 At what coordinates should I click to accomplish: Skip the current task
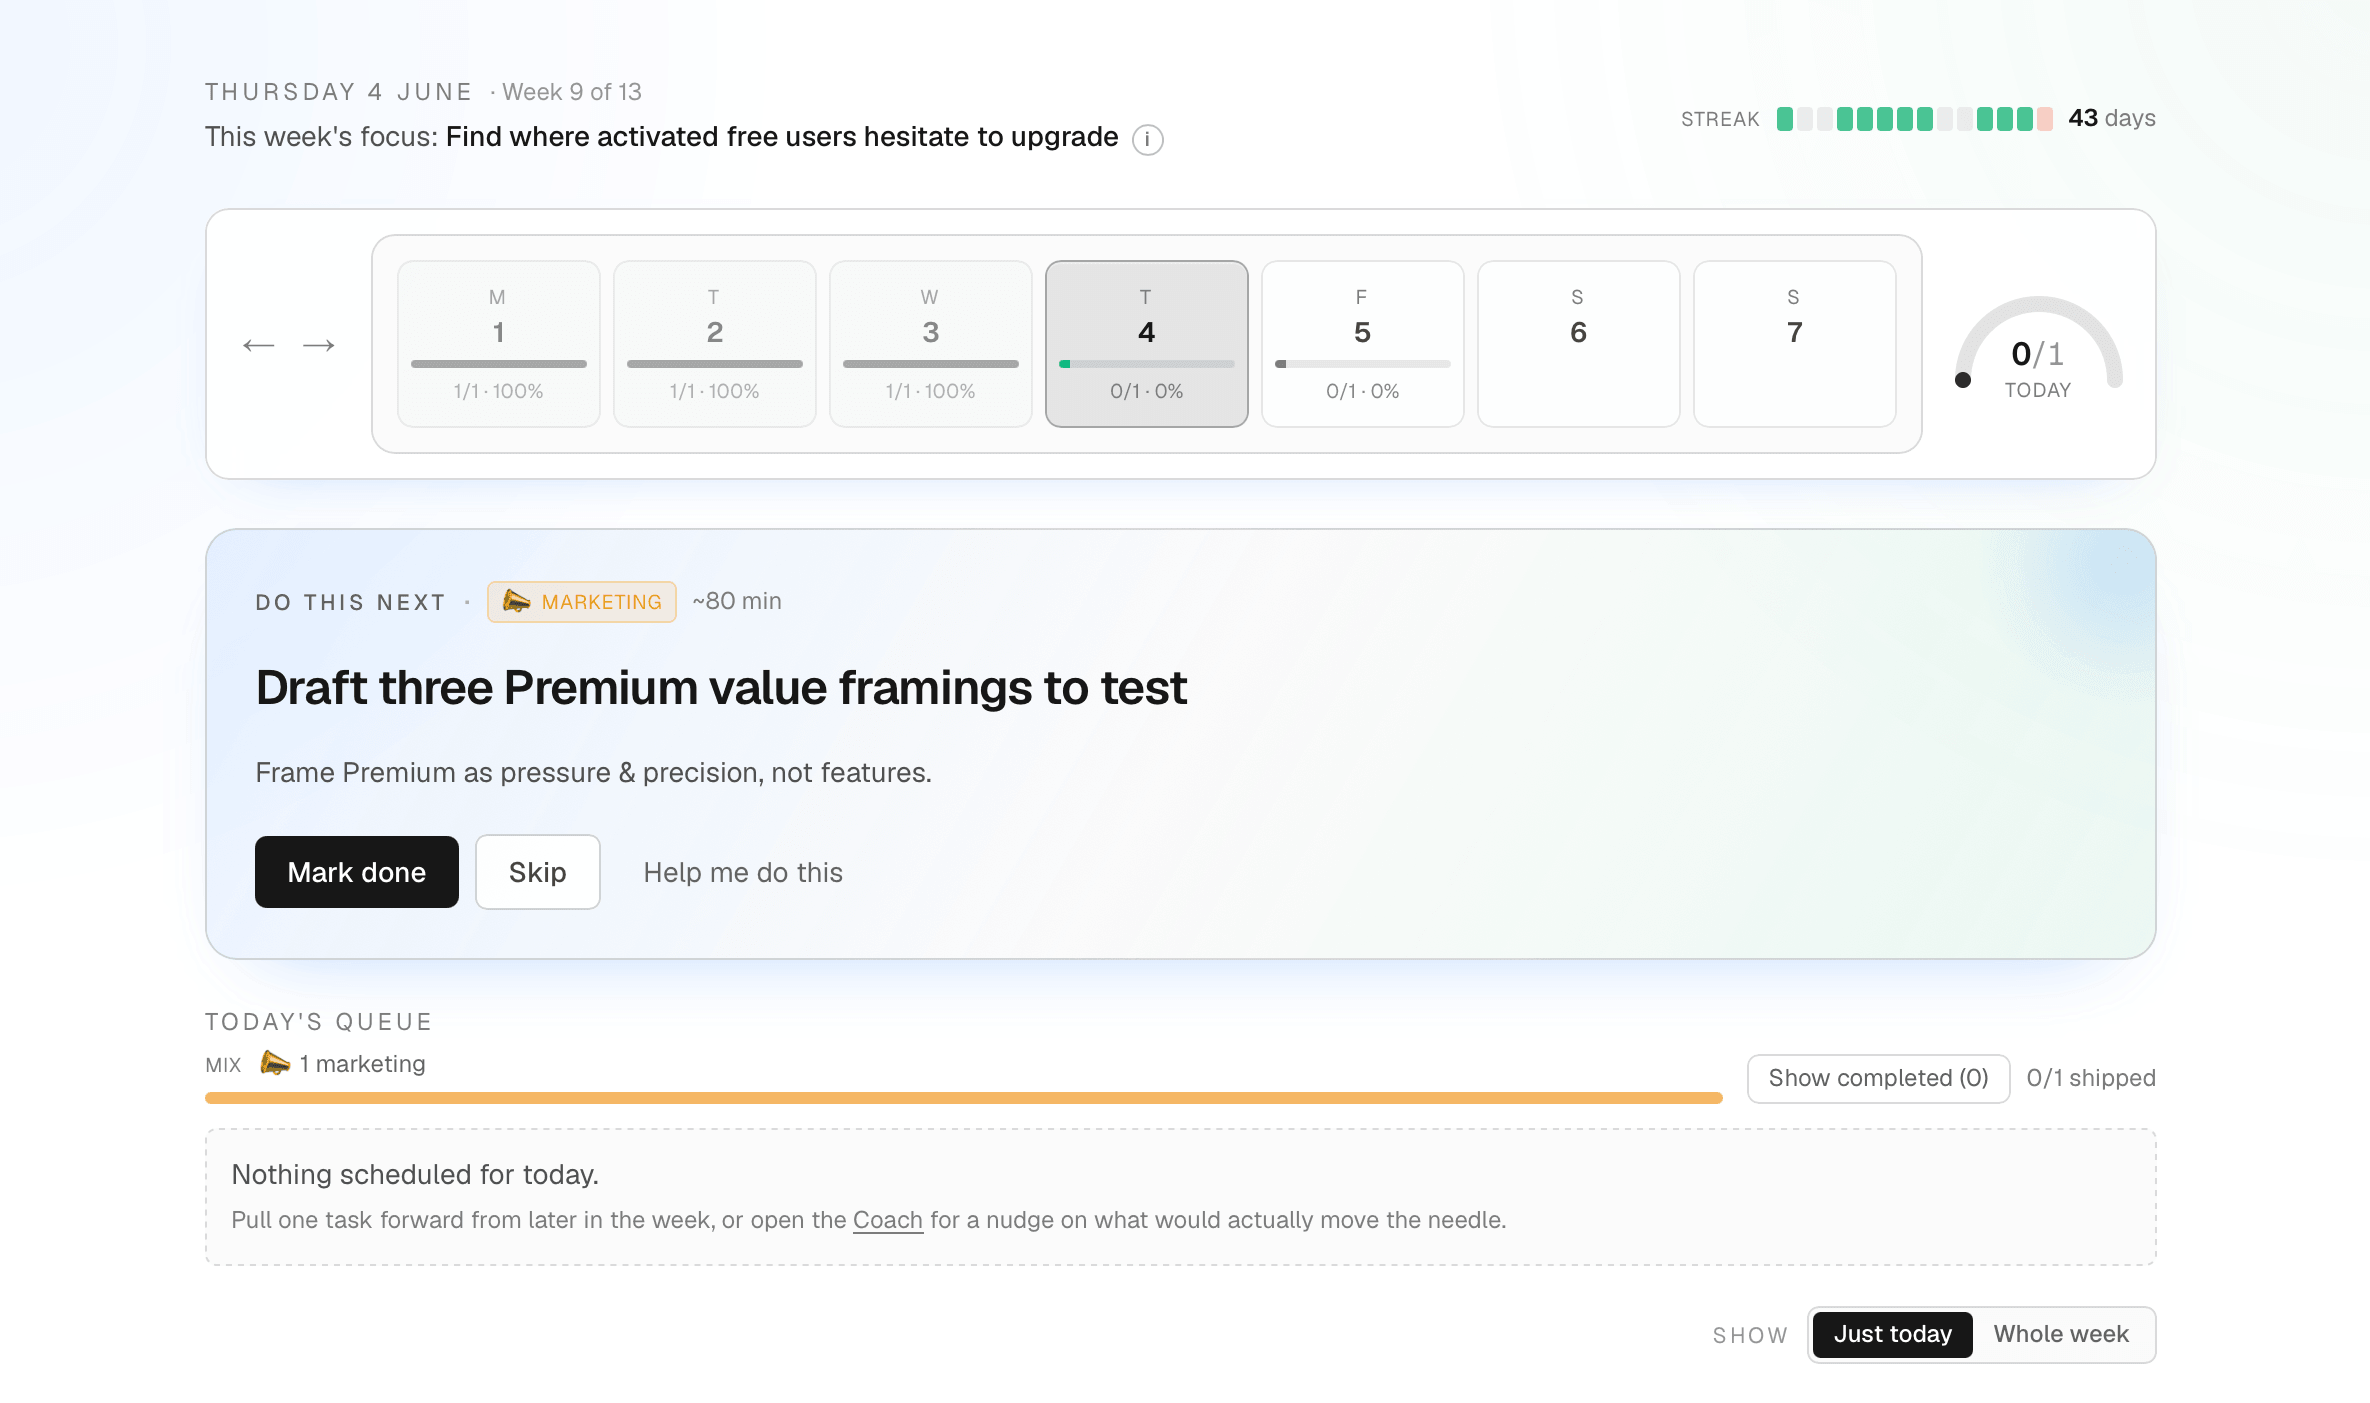click(x=538, y=872)
